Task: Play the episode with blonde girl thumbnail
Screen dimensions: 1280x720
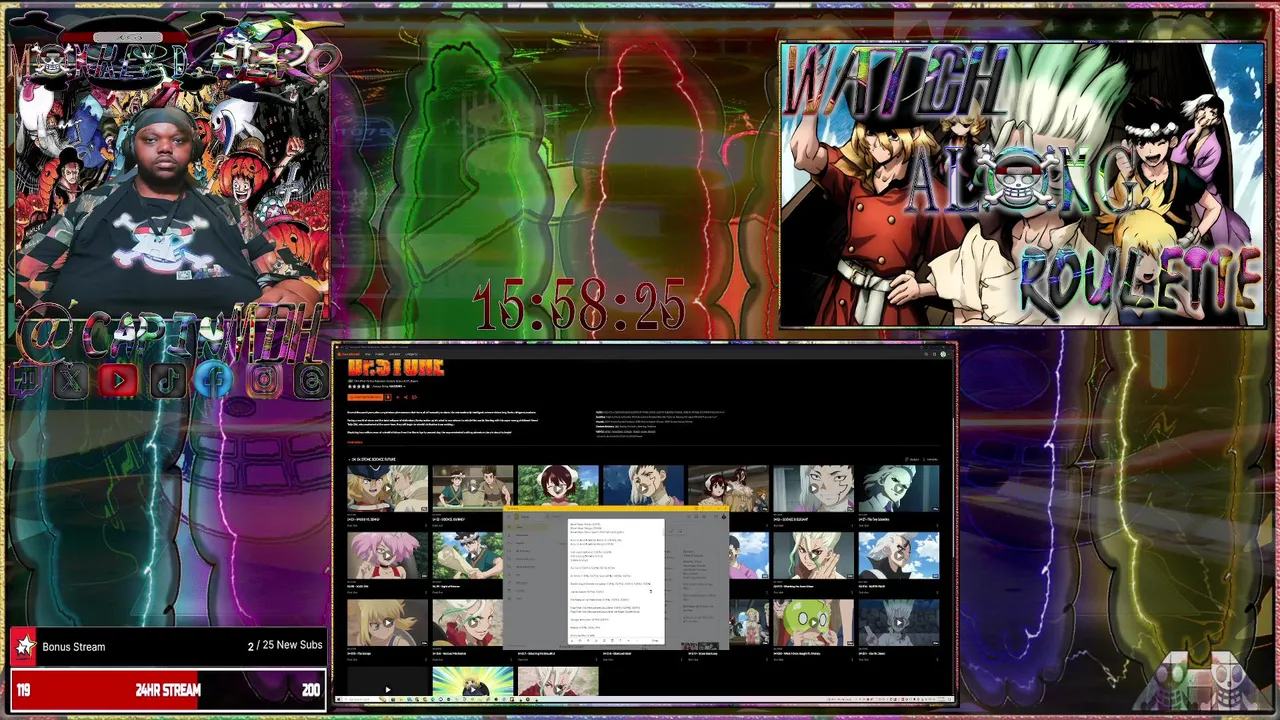Action: [x=387, y=623]
